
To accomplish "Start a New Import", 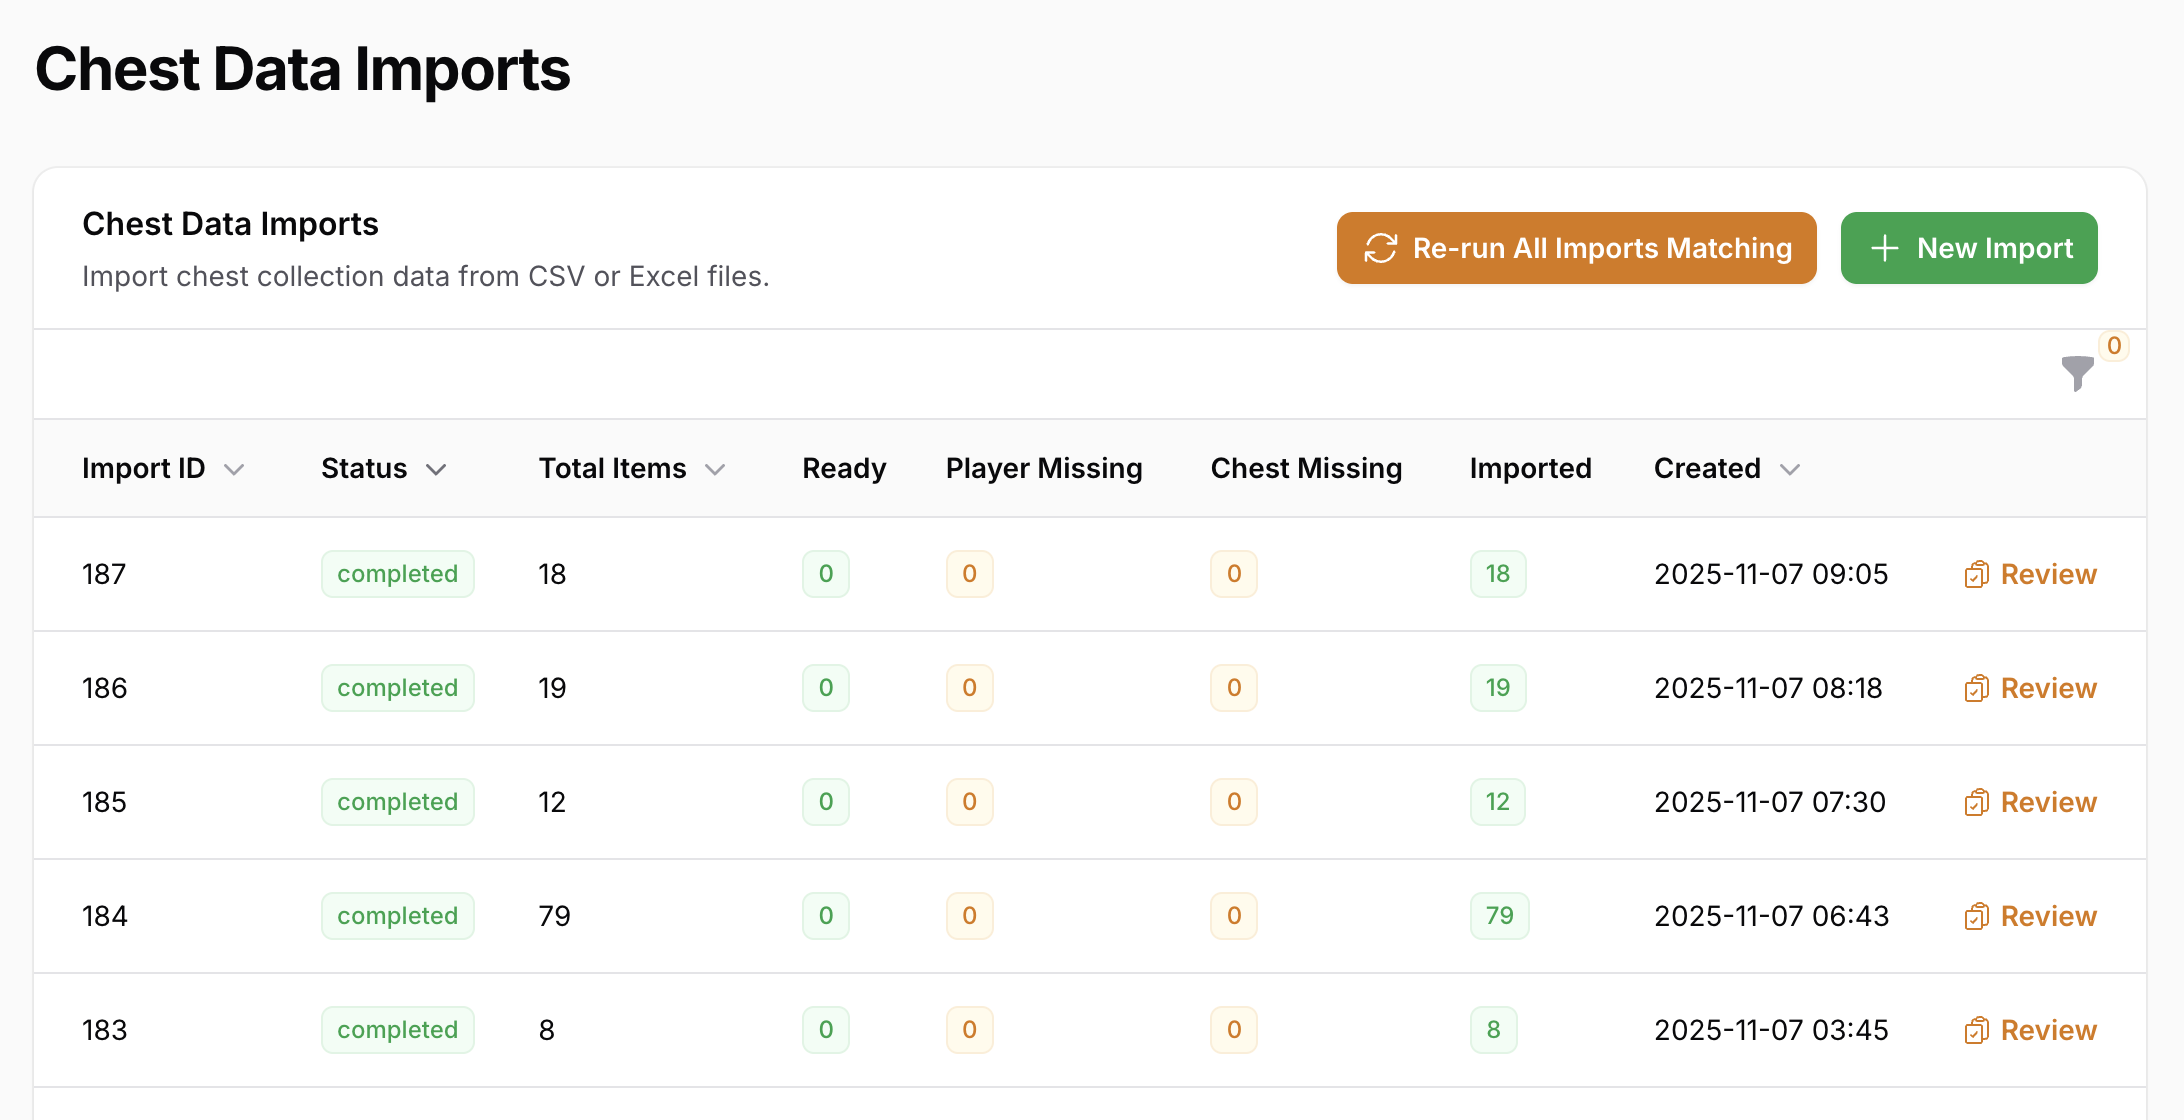I will (1968, 248).
